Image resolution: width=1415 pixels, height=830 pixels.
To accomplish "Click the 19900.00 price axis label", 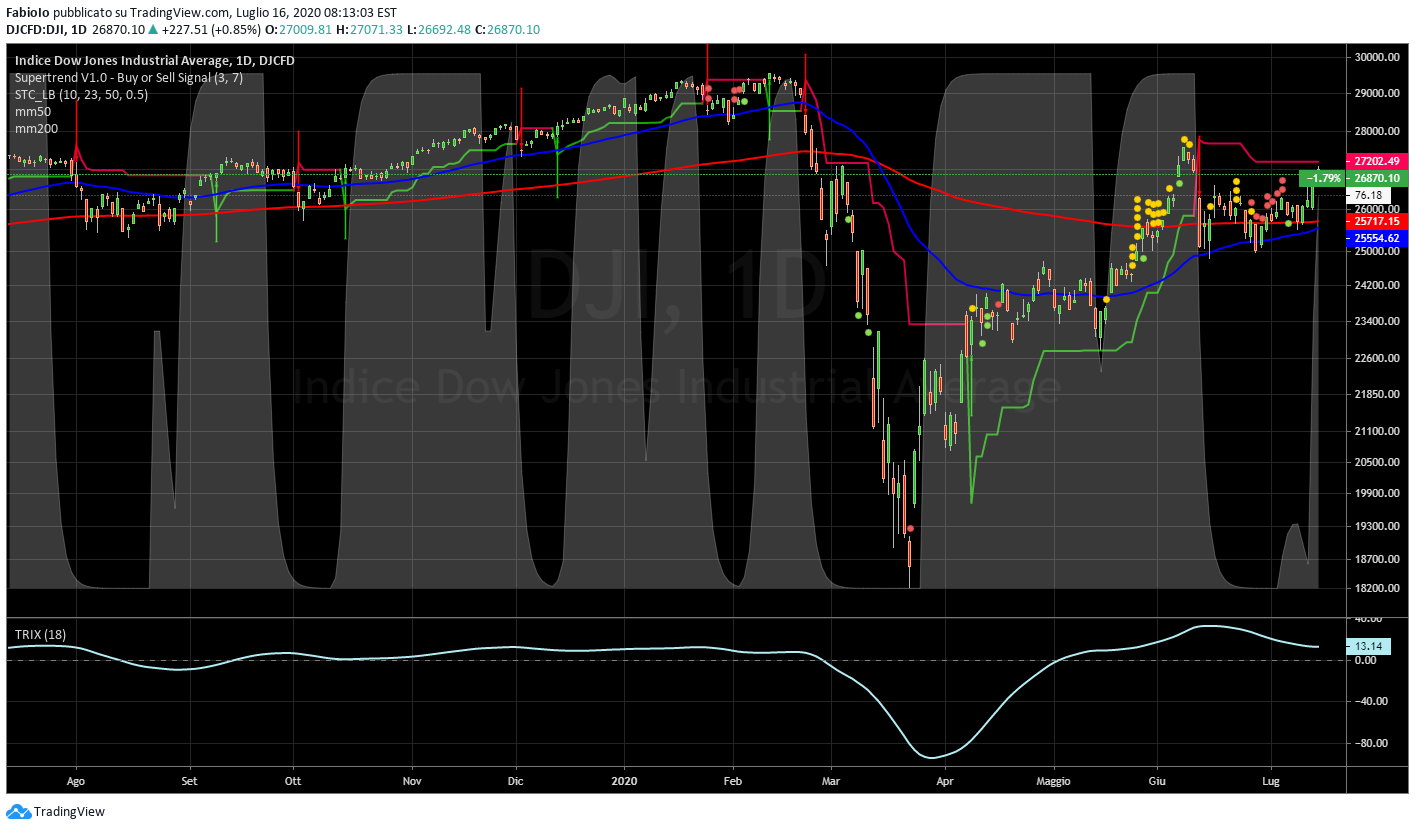I will coord(1376,493).
